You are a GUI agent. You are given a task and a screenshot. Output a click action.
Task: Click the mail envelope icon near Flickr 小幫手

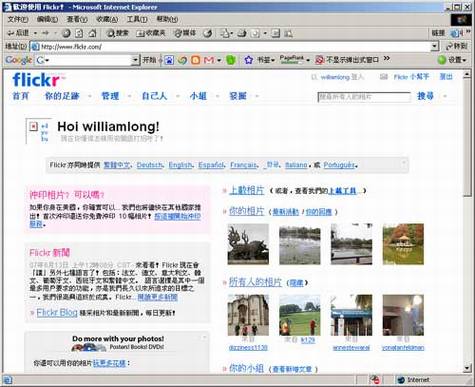tap(384, 77)
